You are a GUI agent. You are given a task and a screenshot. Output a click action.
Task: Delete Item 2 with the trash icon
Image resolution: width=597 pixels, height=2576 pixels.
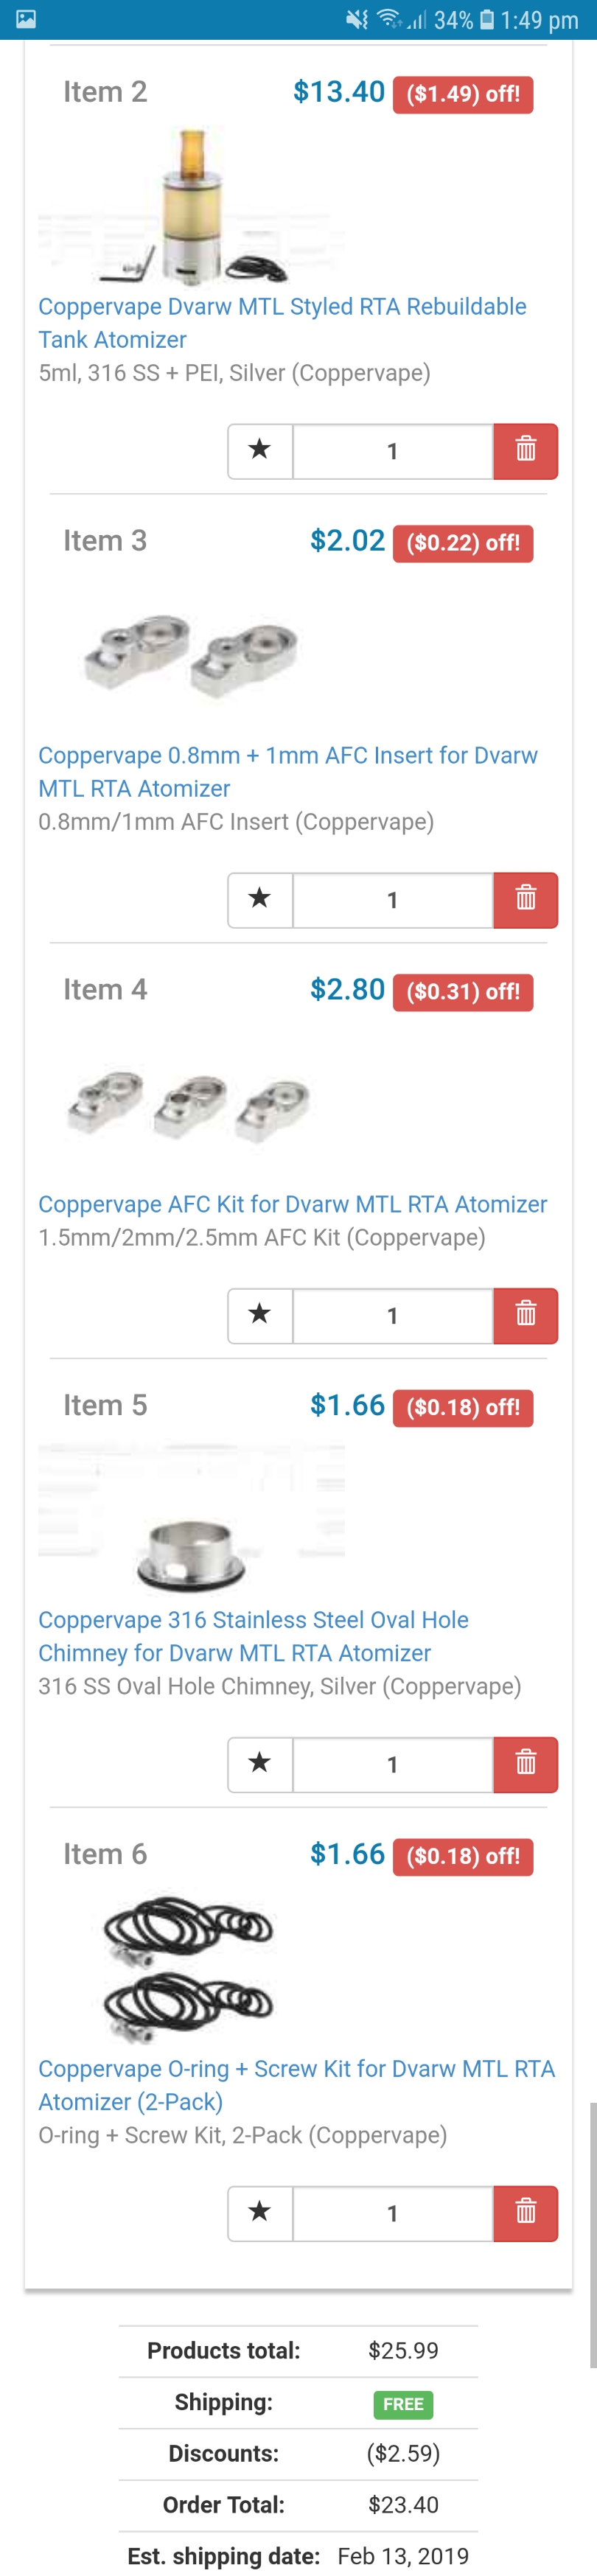525,451
